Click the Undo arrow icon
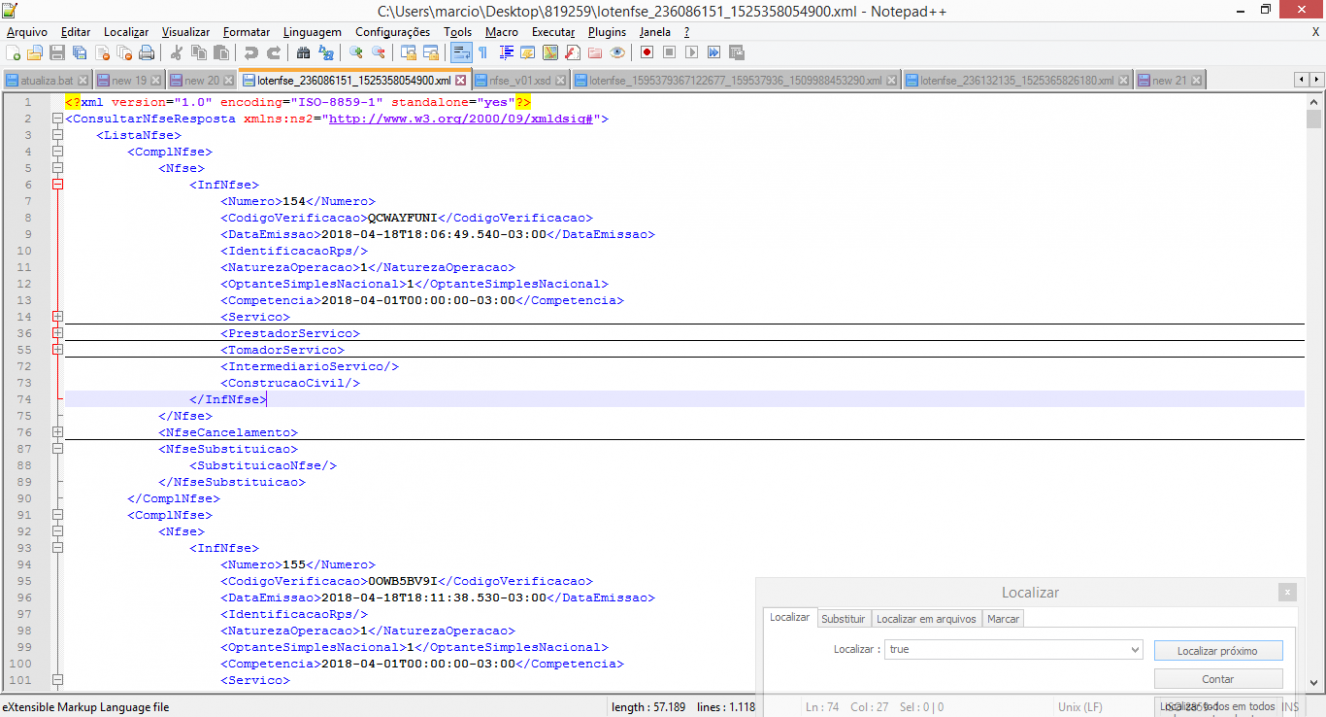Image resolution: width=1326 pixels, height=717 pixels. [x=250, y=52]
